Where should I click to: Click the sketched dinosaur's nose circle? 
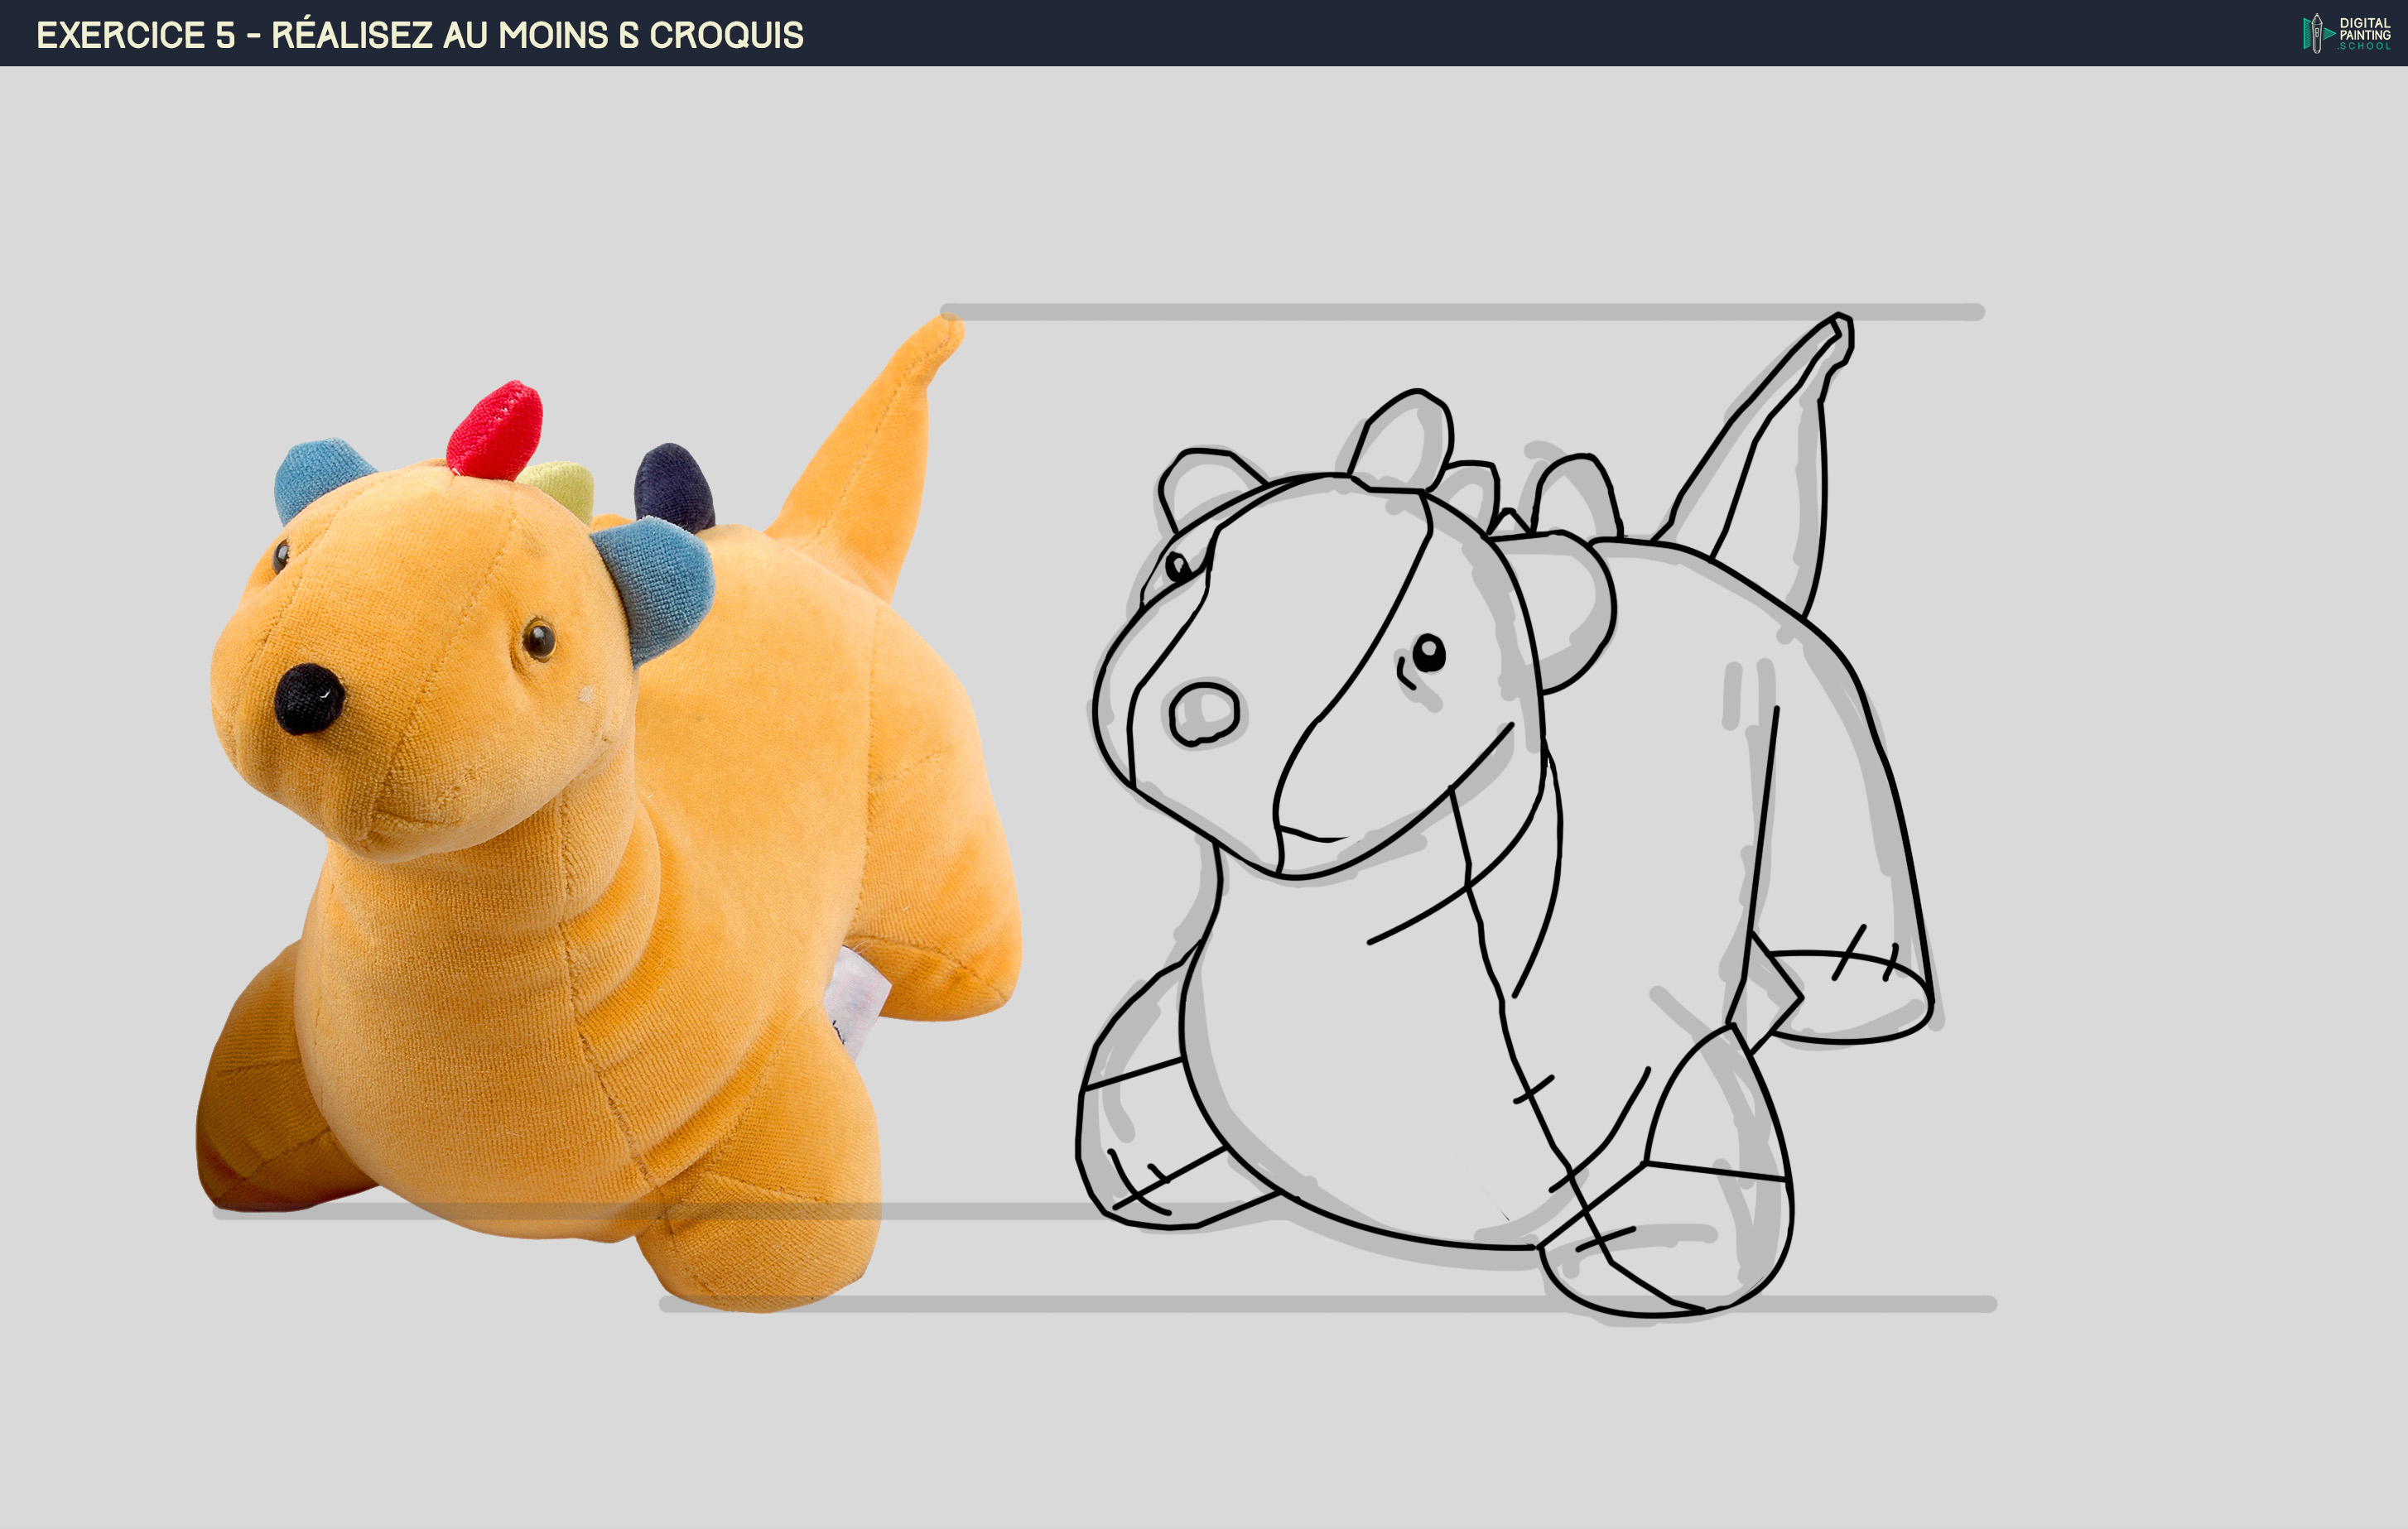1204,714
